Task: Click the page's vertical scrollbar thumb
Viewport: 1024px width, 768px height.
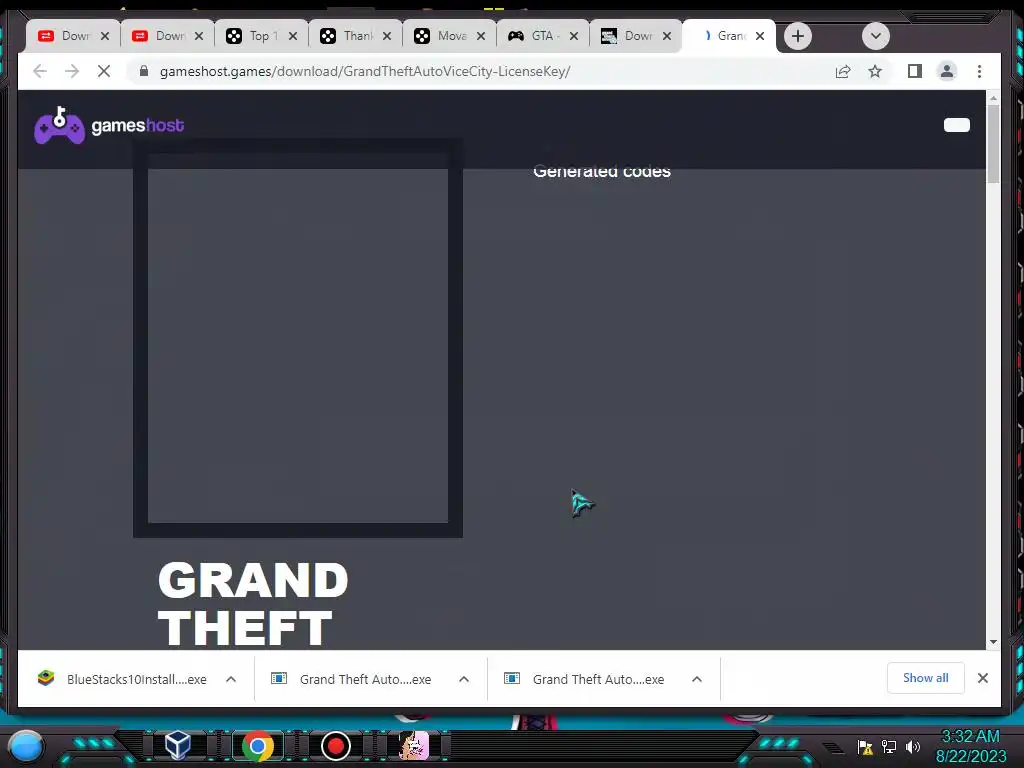Action: coord(993,144)
